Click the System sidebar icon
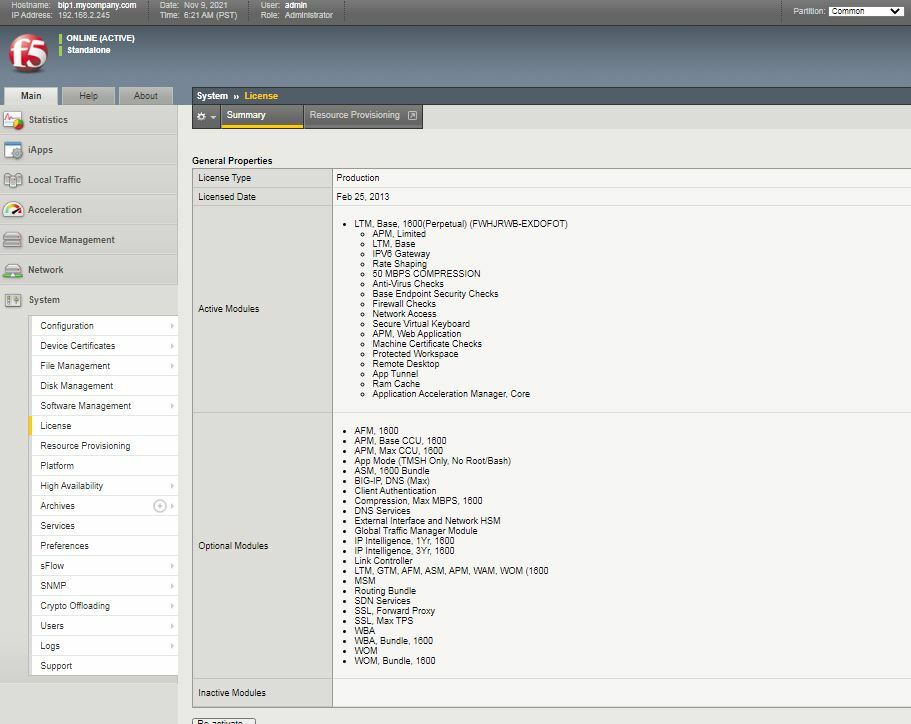The image size is (911, 724). pos(15,299)
